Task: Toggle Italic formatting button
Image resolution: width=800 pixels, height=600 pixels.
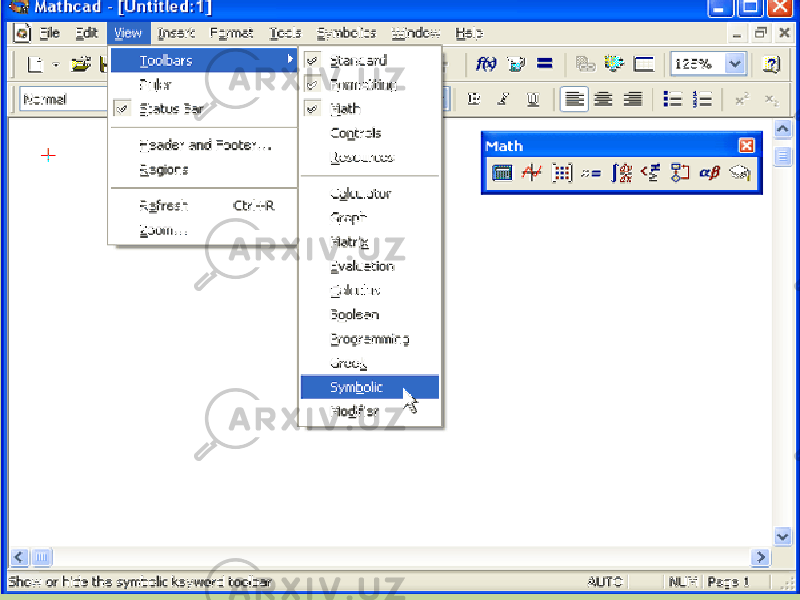Action: (x=504, y=99)
